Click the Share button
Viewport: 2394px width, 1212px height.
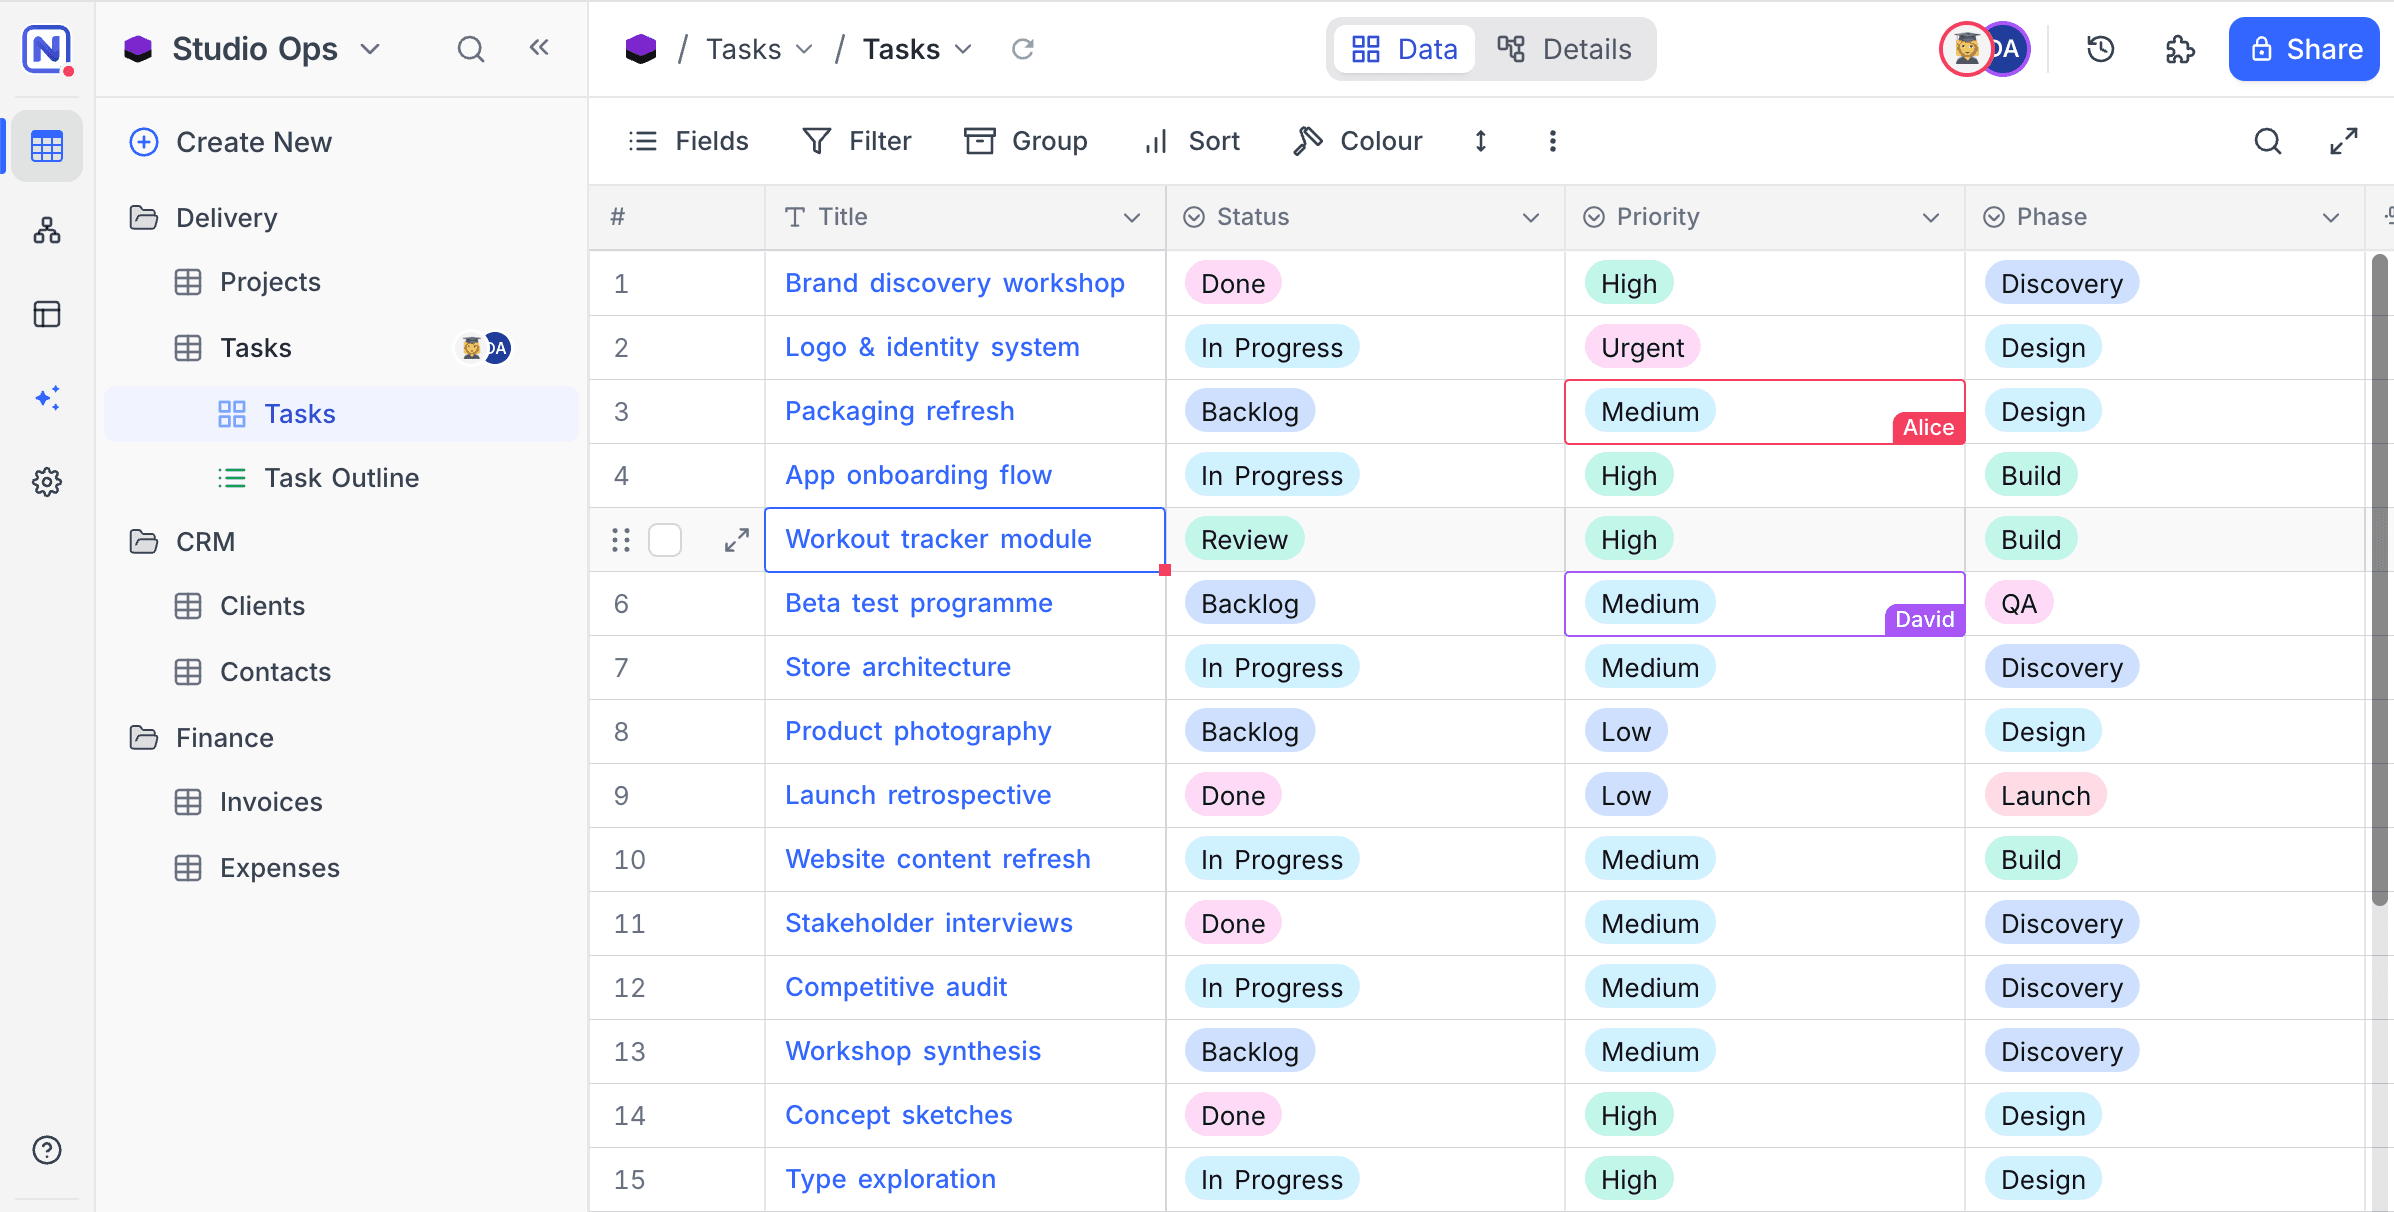pos(2305,49)
